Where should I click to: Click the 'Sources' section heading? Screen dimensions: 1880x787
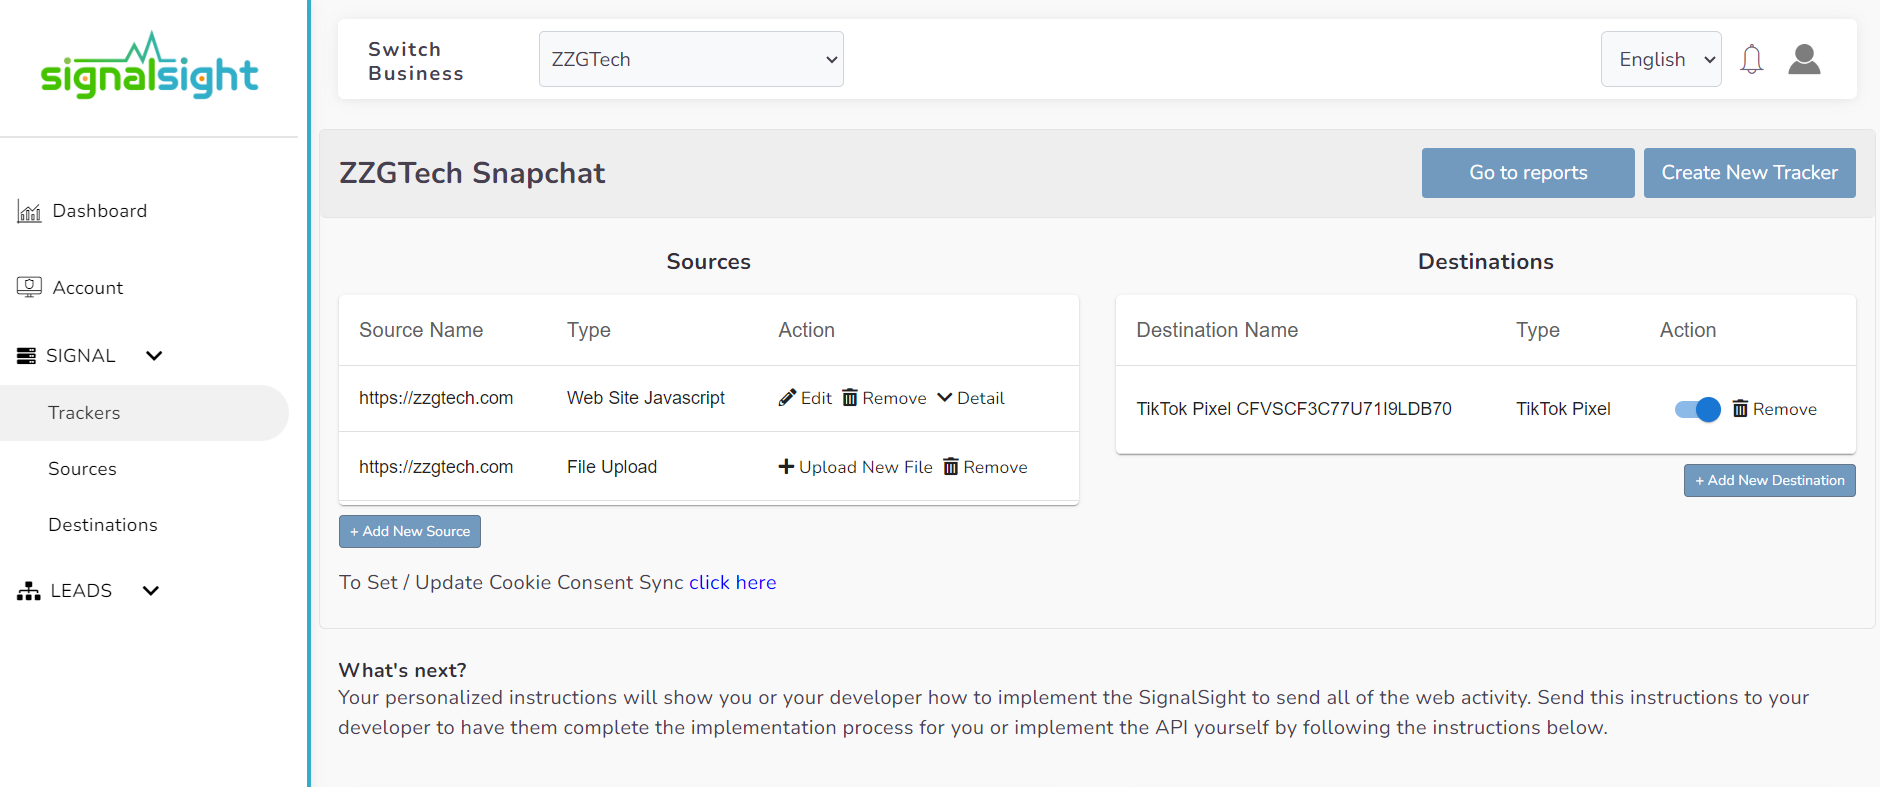click(x=708, y=262)
